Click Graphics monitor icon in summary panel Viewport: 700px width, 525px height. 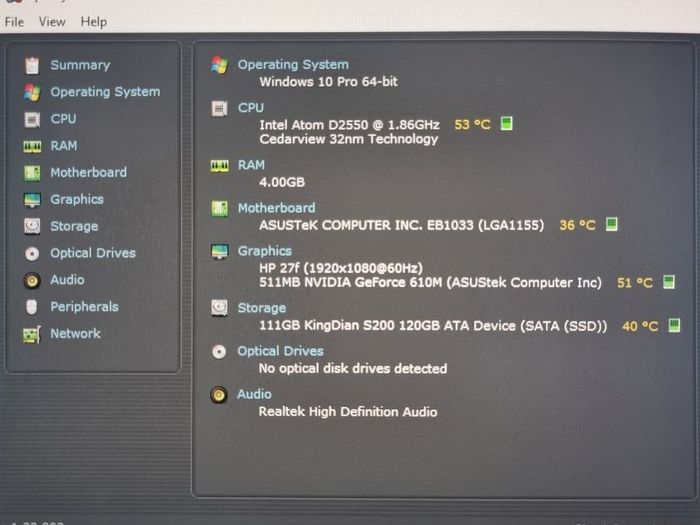click(x=220, y=252)
